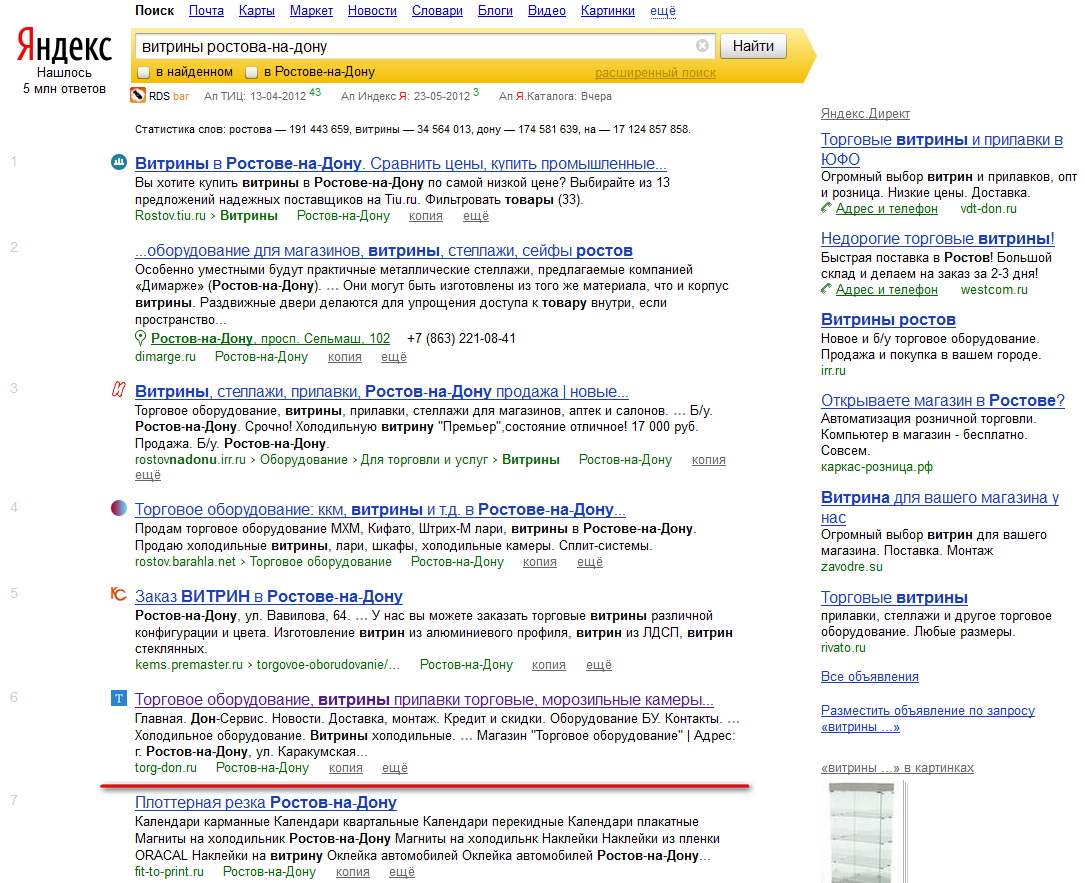This screenshot has height=883, width=1085.
Task: Open cached 'копия' of fit-to-print.ru result
Action: click(353, 872)
